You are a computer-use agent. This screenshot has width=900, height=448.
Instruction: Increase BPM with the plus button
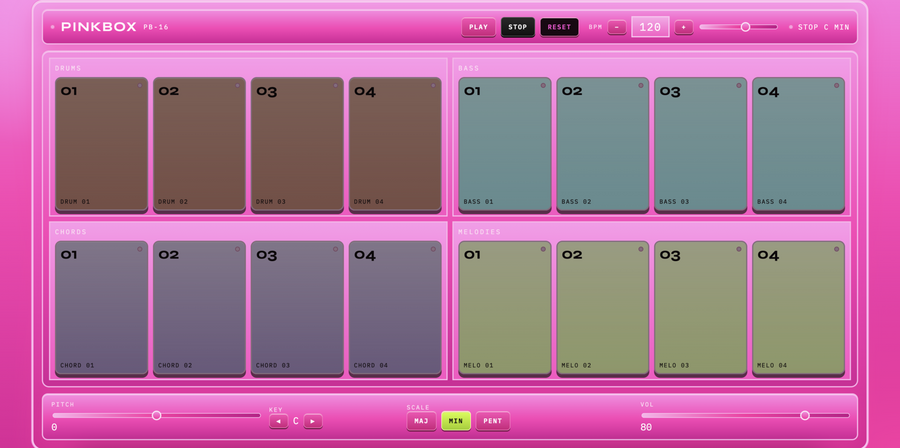point(684,27)
